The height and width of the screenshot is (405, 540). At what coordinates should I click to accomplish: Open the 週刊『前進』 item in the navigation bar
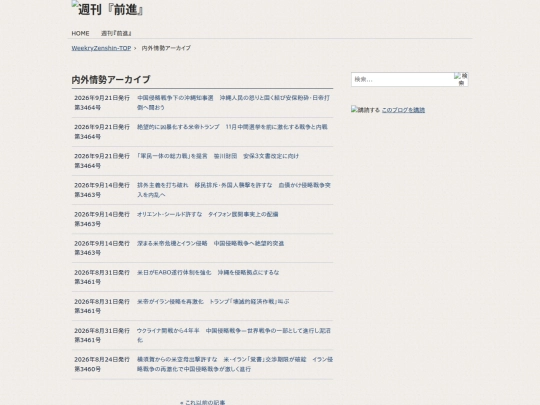click(x=116, y=33)
